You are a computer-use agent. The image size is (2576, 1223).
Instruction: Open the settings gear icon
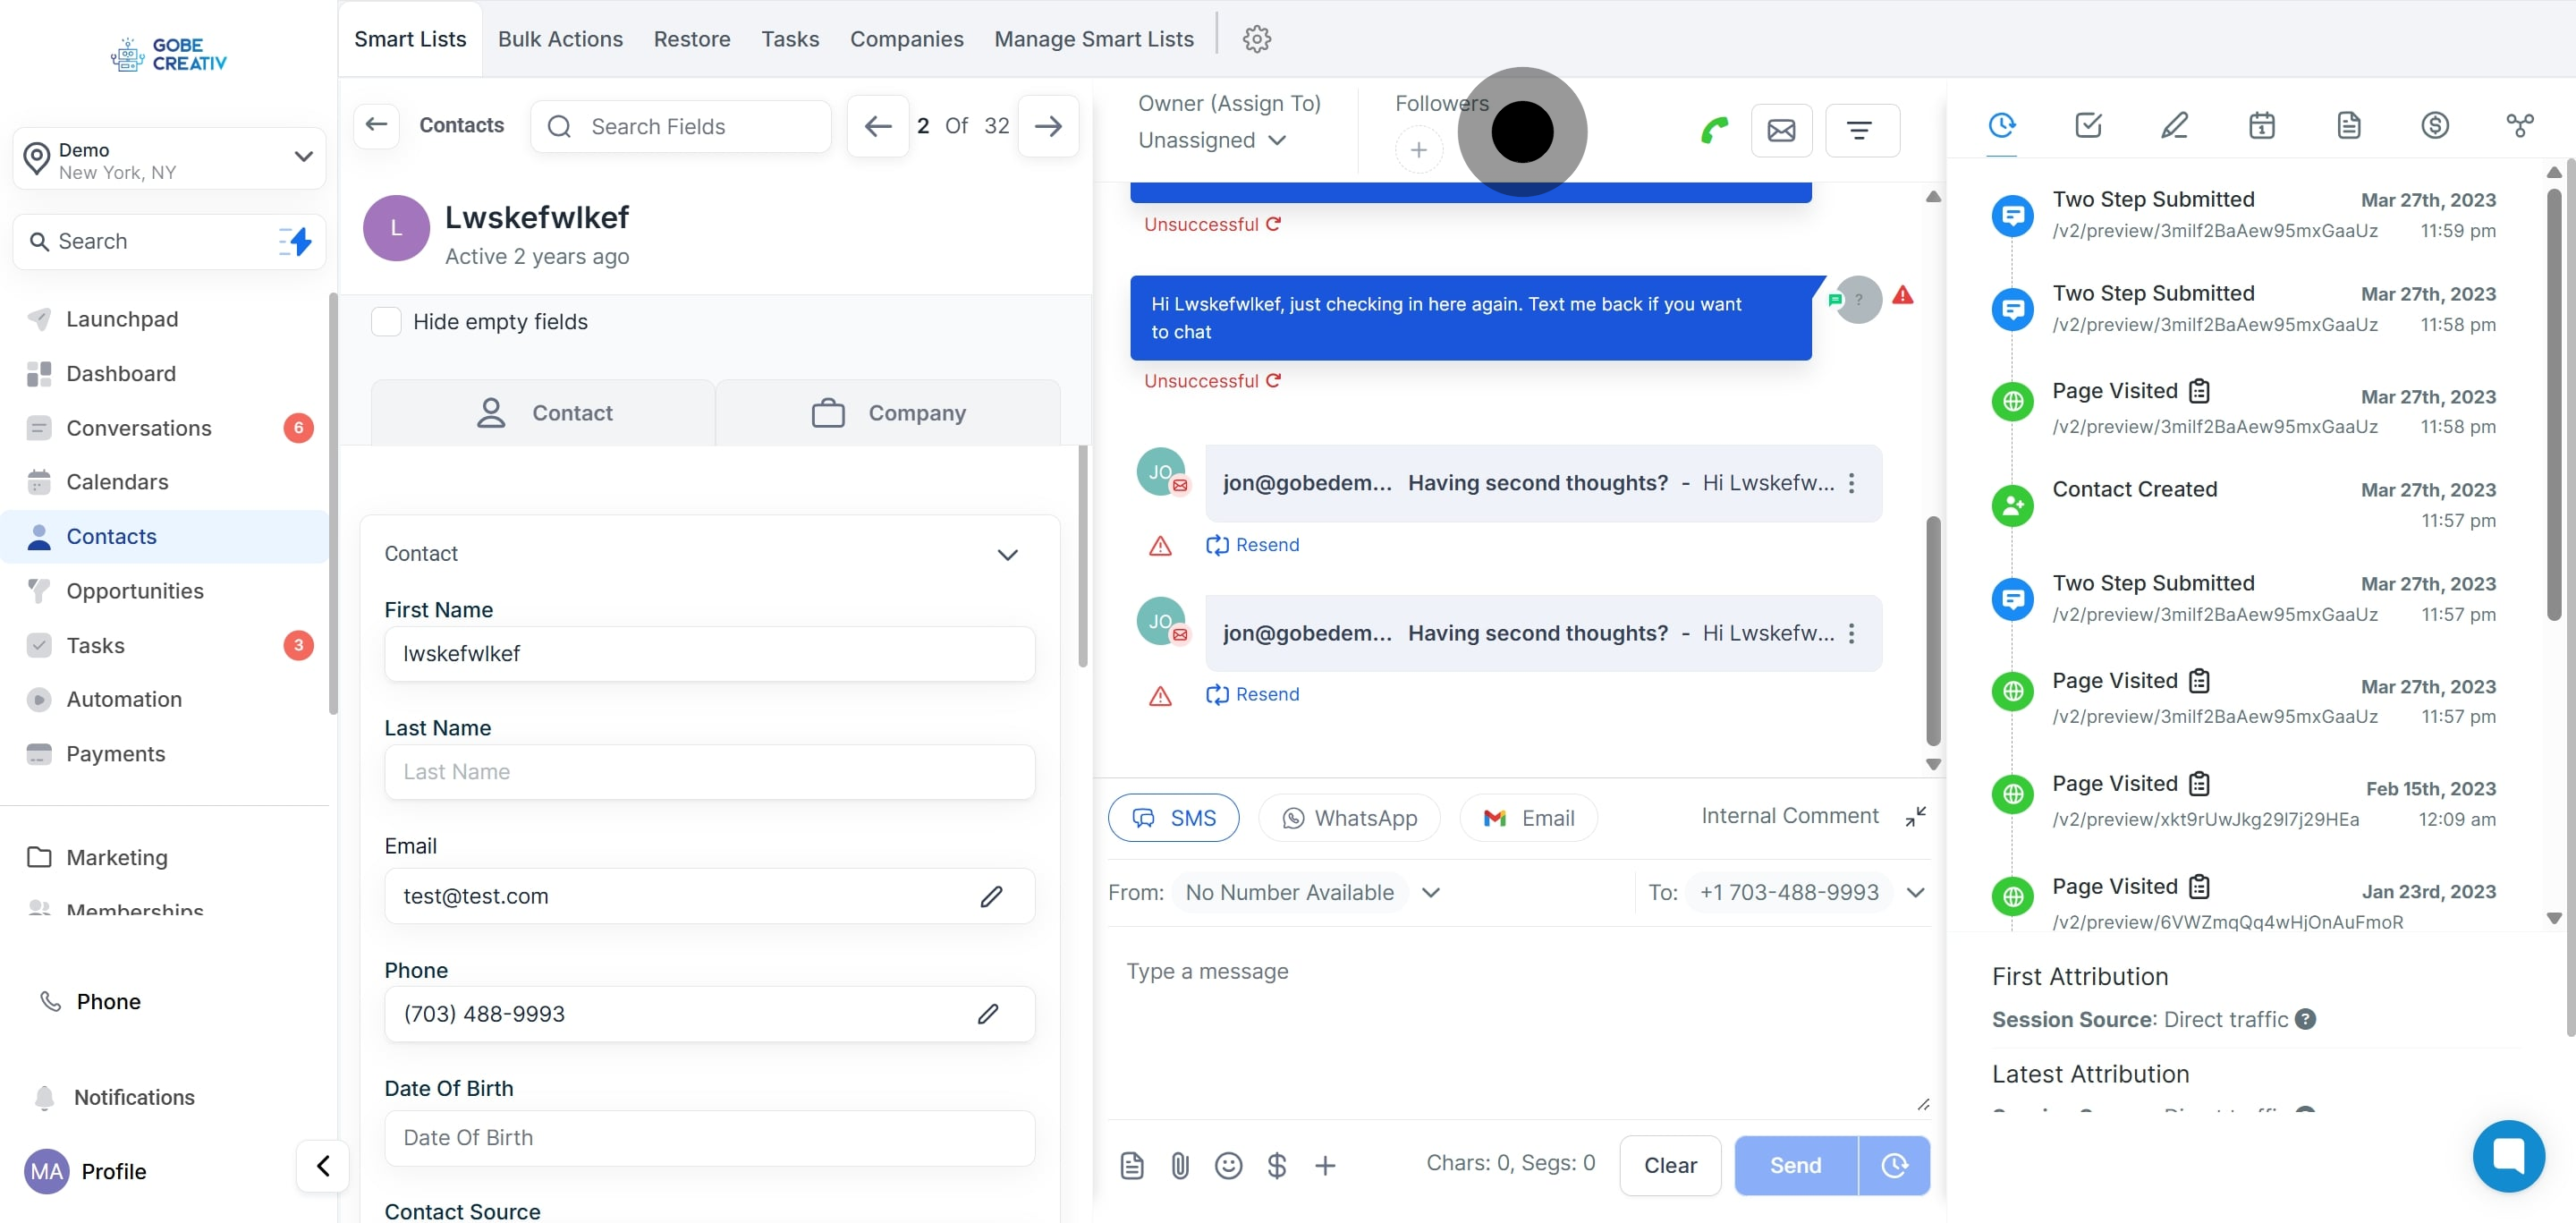[x=1256, y=39]
